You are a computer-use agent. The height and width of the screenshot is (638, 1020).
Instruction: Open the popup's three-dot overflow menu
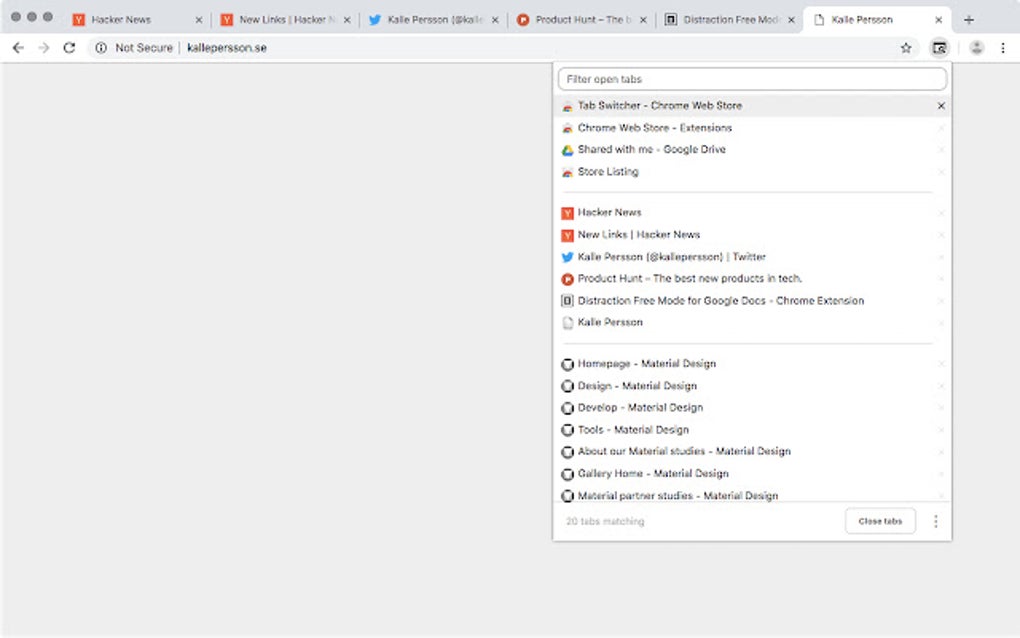click(937, 520)
